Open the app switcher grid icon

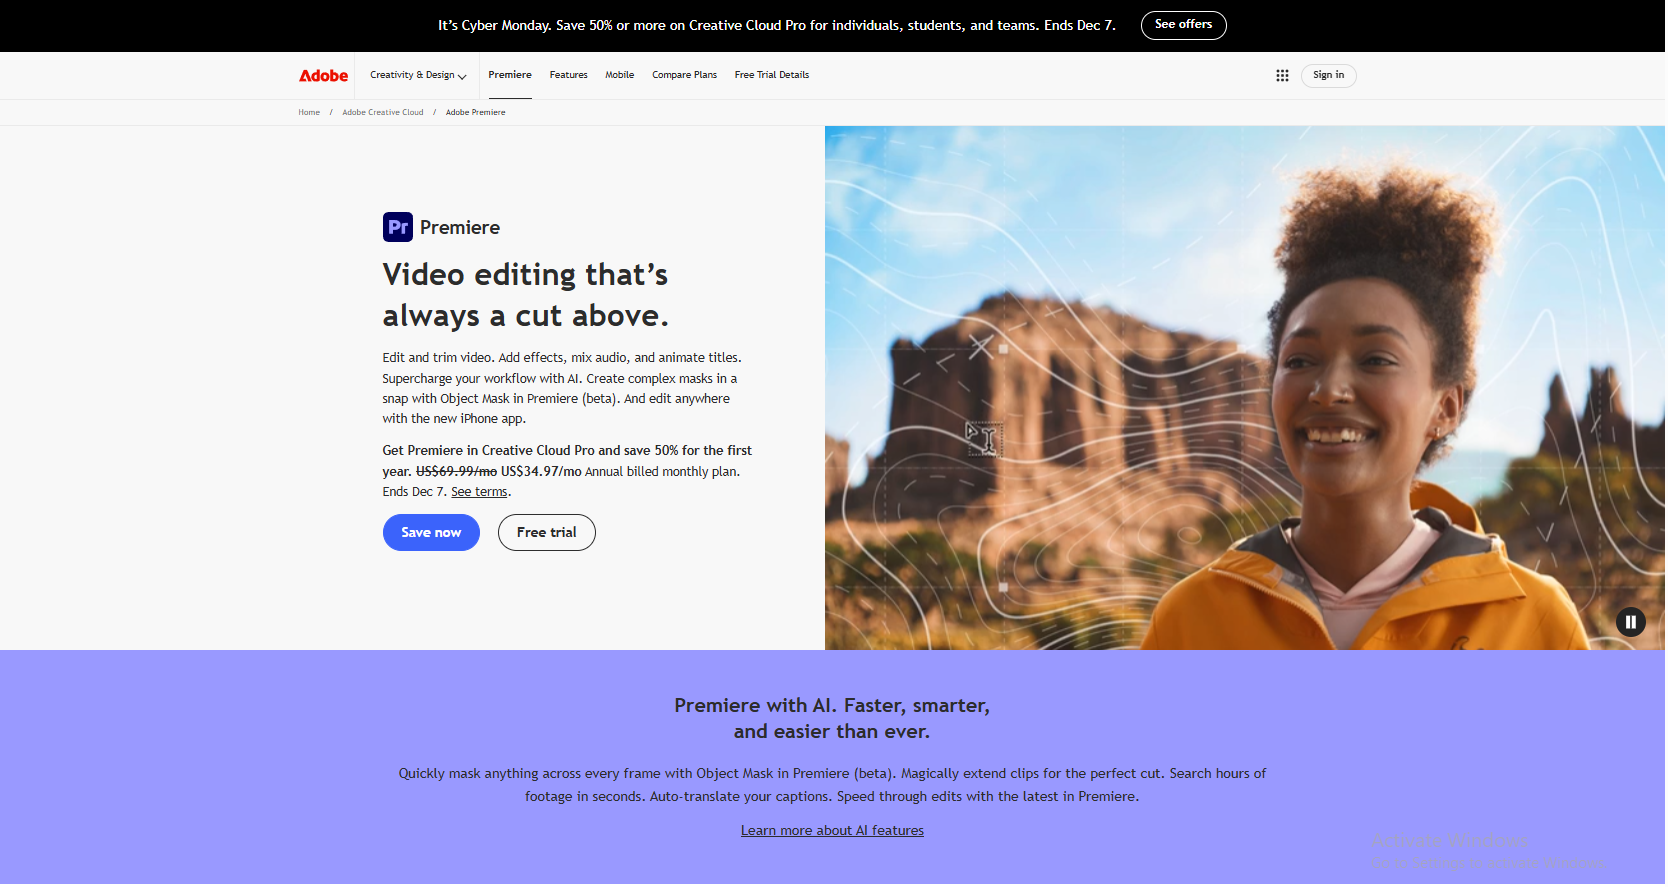[x=1282, y=76]
